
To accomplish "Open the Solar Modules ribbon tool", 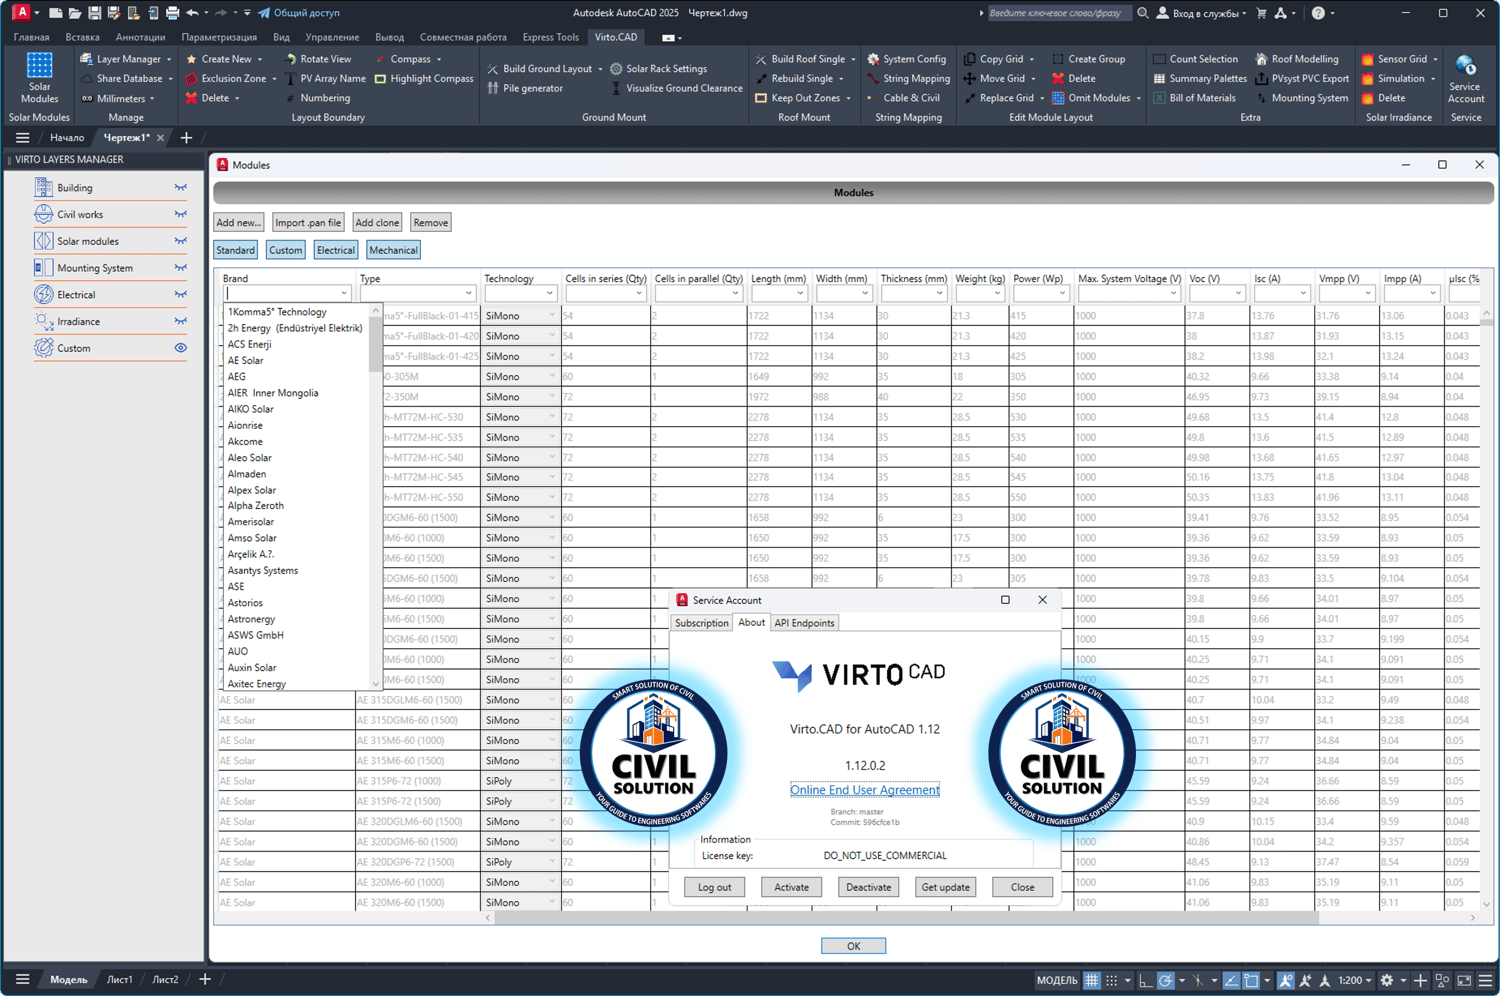I will (x=39, y=78).
